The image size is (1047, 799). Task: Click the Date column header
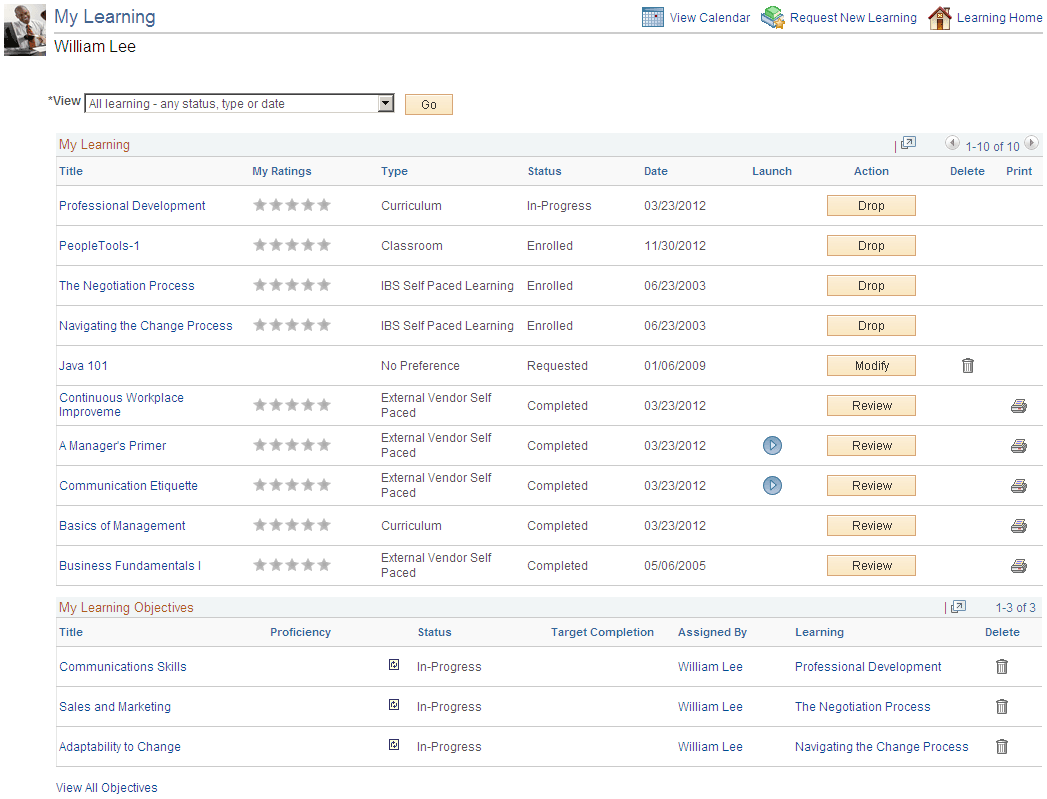pyautogui.click(x=655, y=171)
